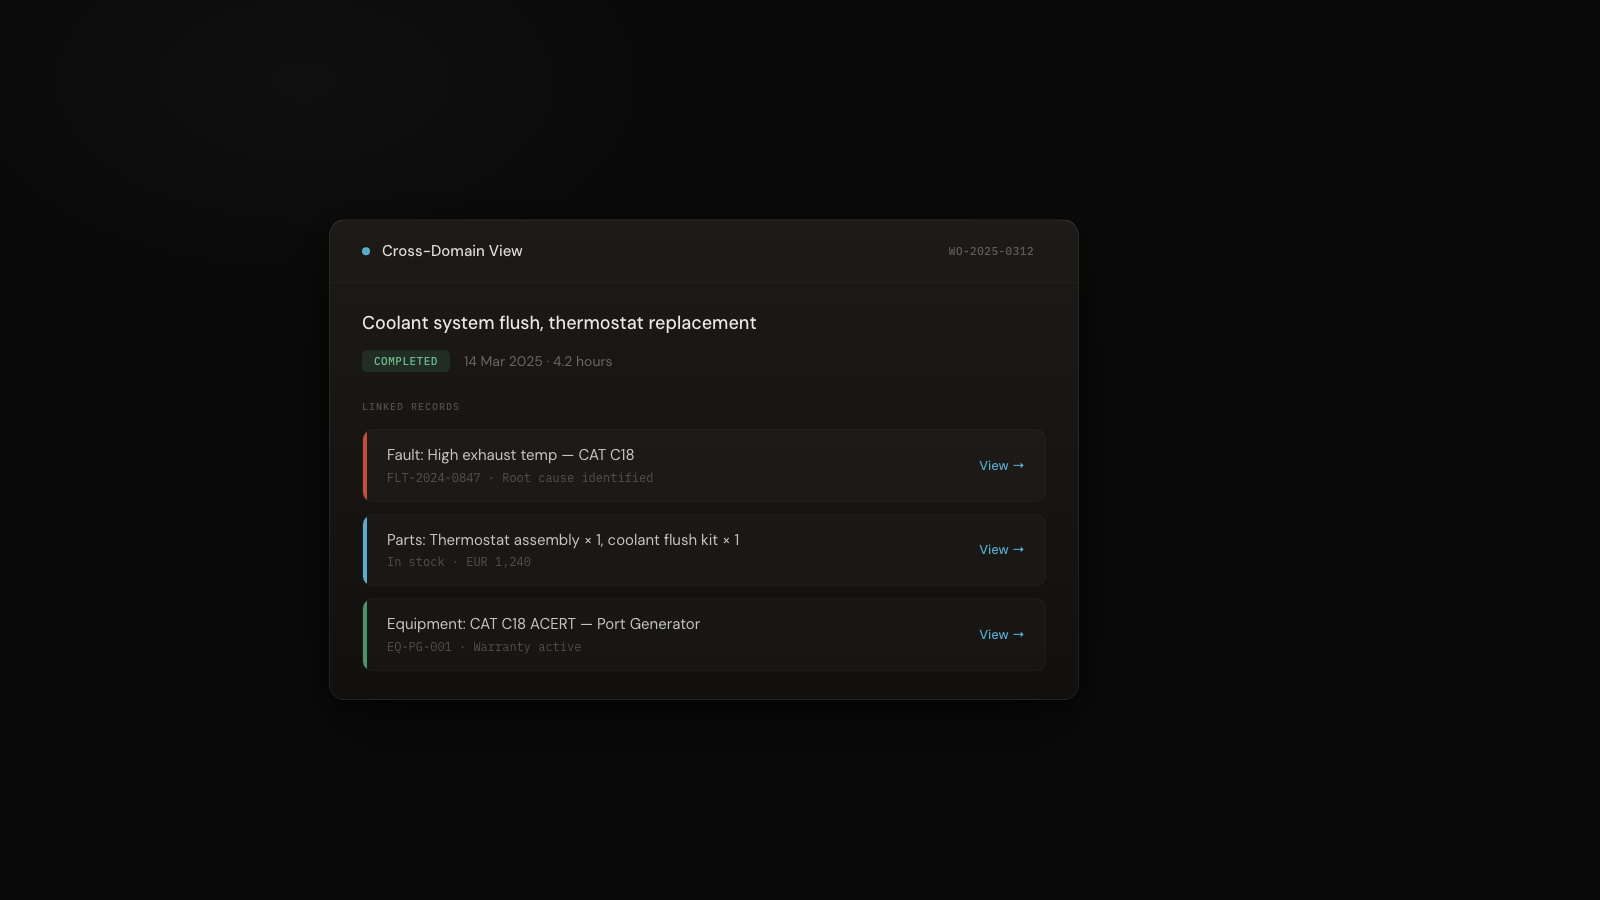Click the In stock EUR 1,240 text
The width and height of the screenshot is (1600, 900).
click(x=459, y=563)
